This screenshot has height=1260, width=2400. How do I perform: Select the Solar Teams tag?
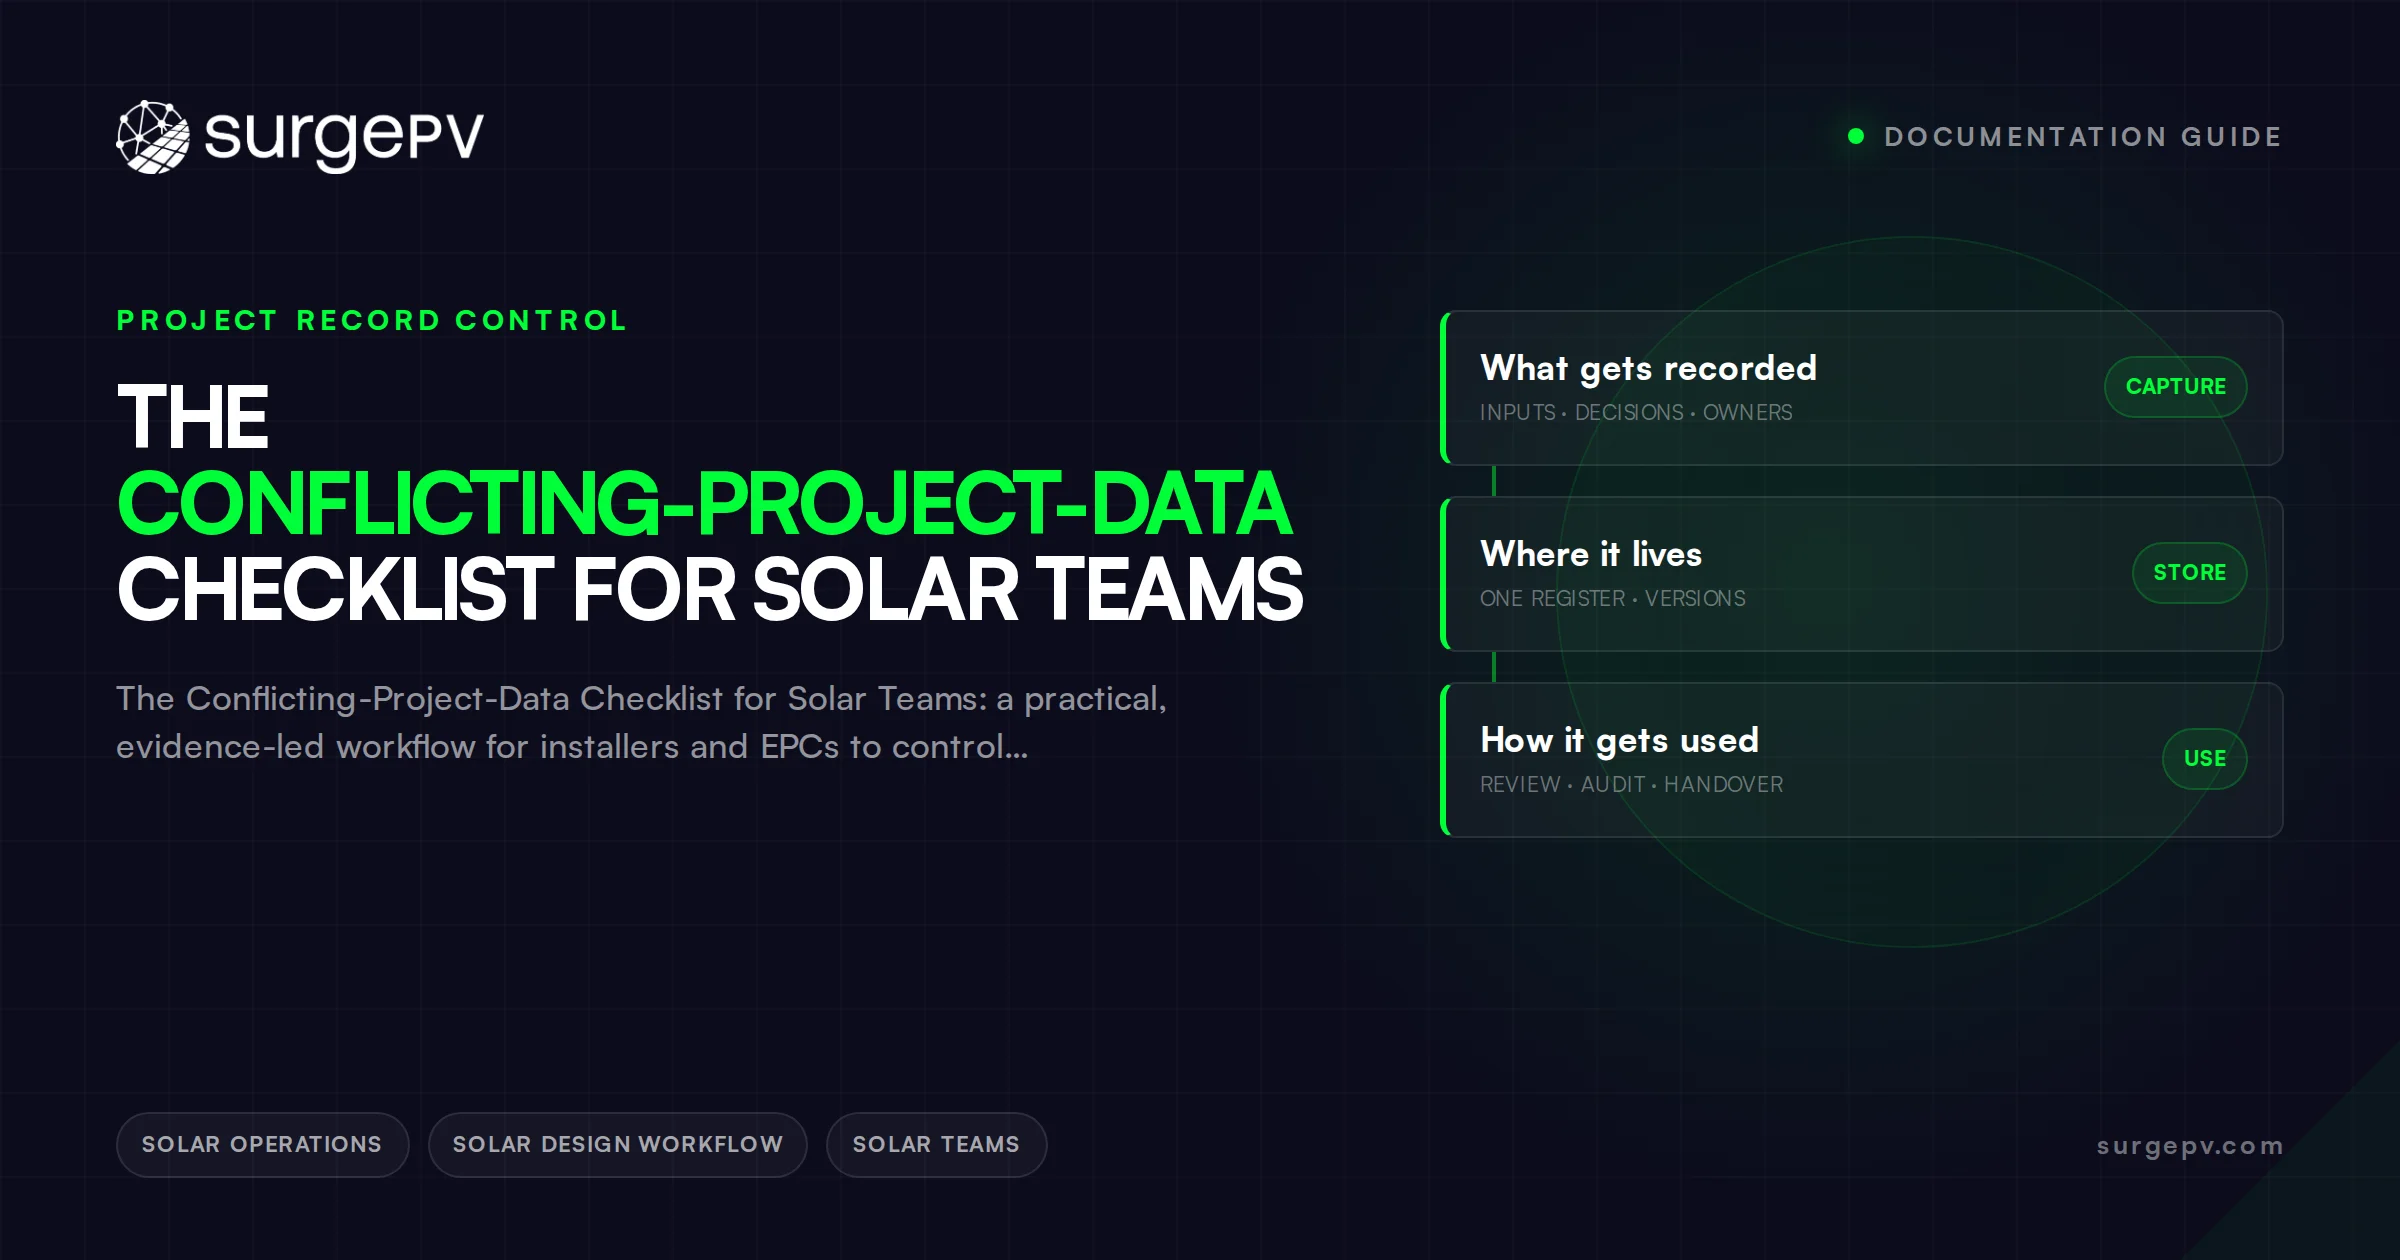(936, 1145)
